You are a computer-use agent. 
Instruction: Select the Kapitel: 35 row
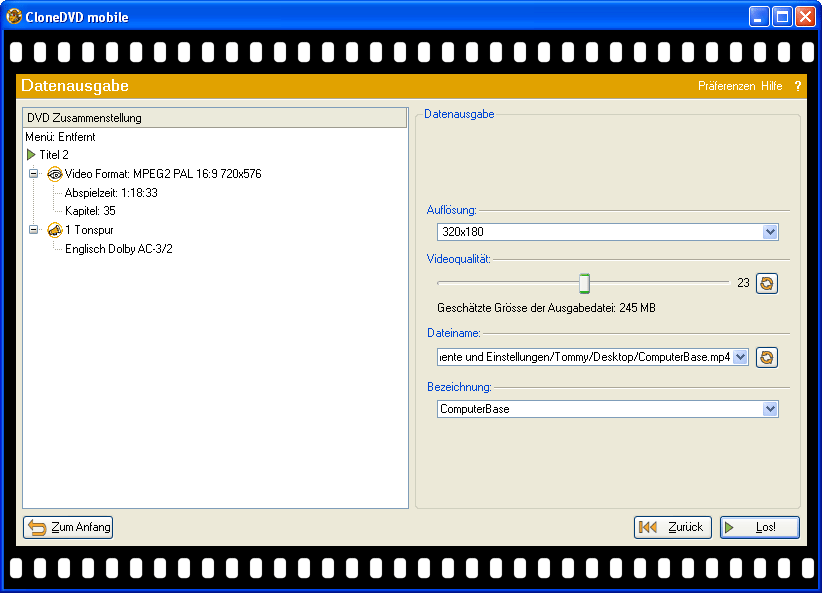pyautogui.click(x=90, y=211)
